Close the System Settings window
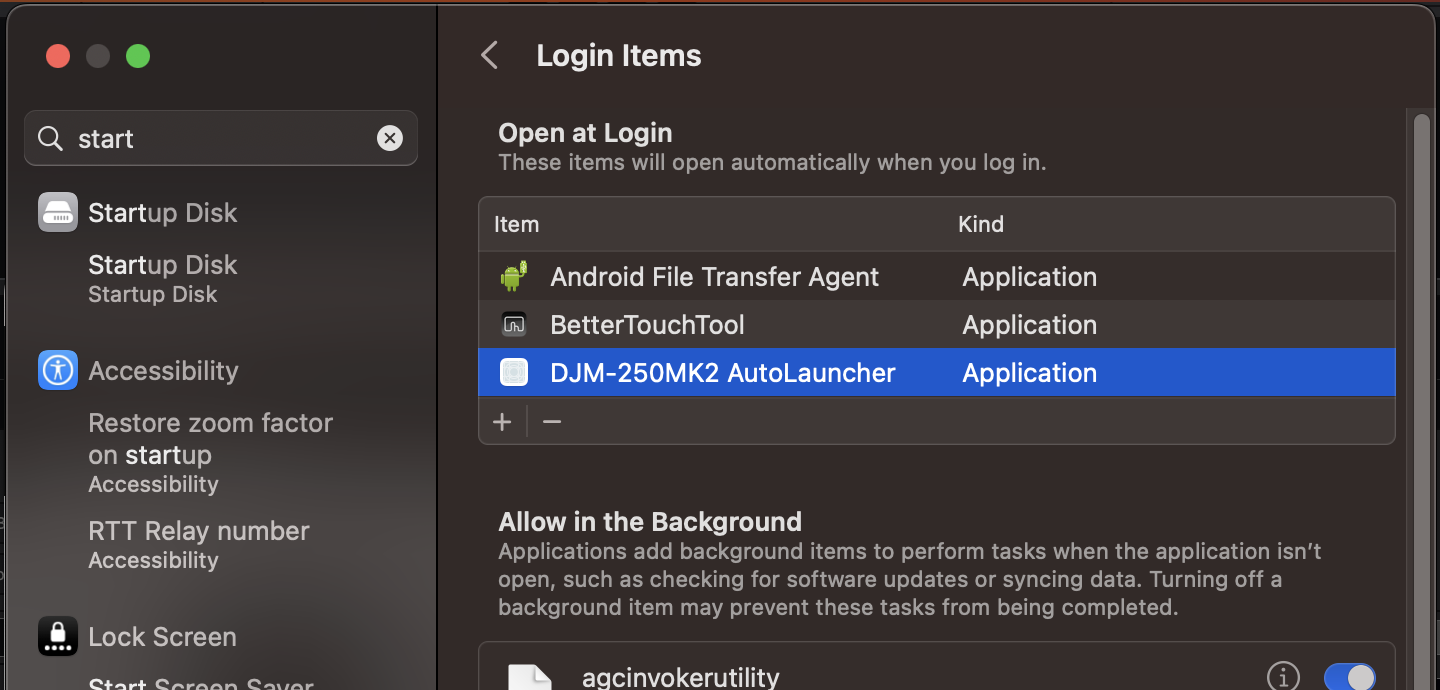 (58, 56)
